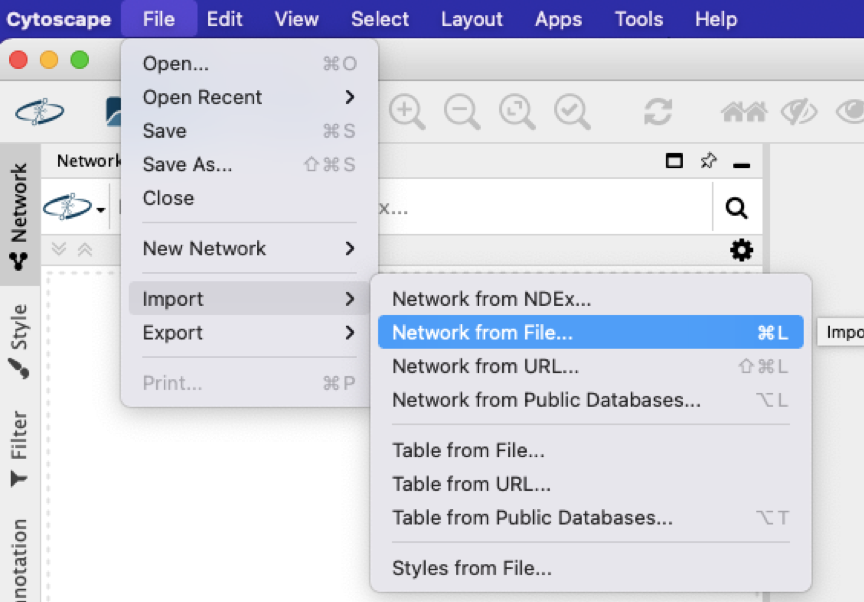Open the Layout menu
864x602 pixels.
click(x=472, y=19)
